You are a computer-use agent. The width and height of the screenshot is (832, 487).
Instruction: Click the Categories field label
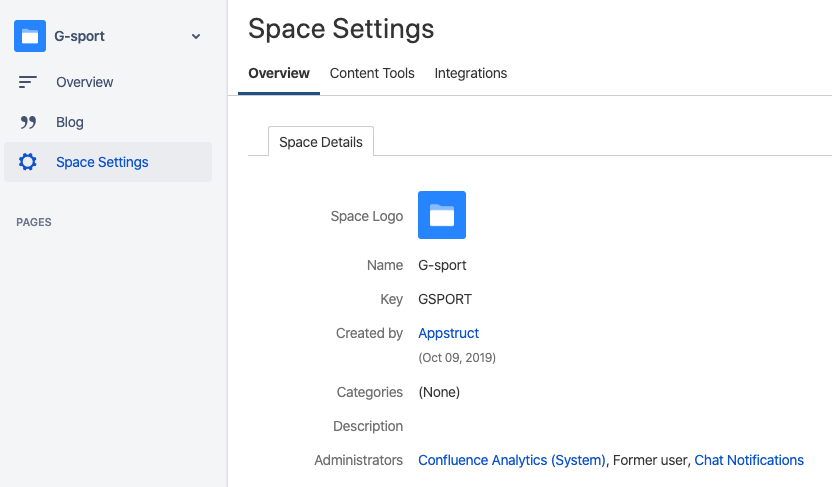point(369,392)
